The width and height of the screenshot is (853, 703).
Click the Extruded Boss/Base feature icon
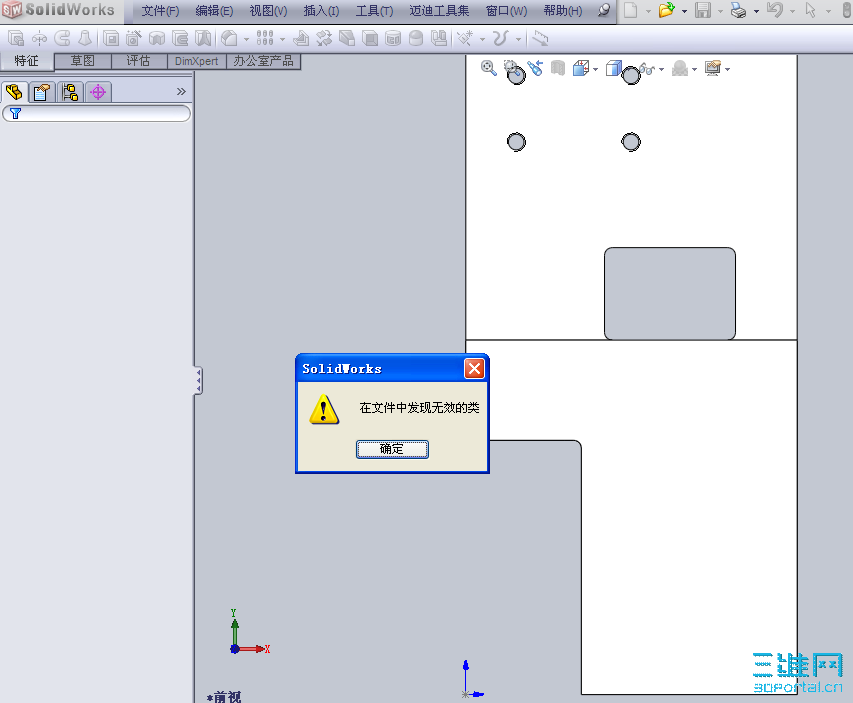pos(16,38)
